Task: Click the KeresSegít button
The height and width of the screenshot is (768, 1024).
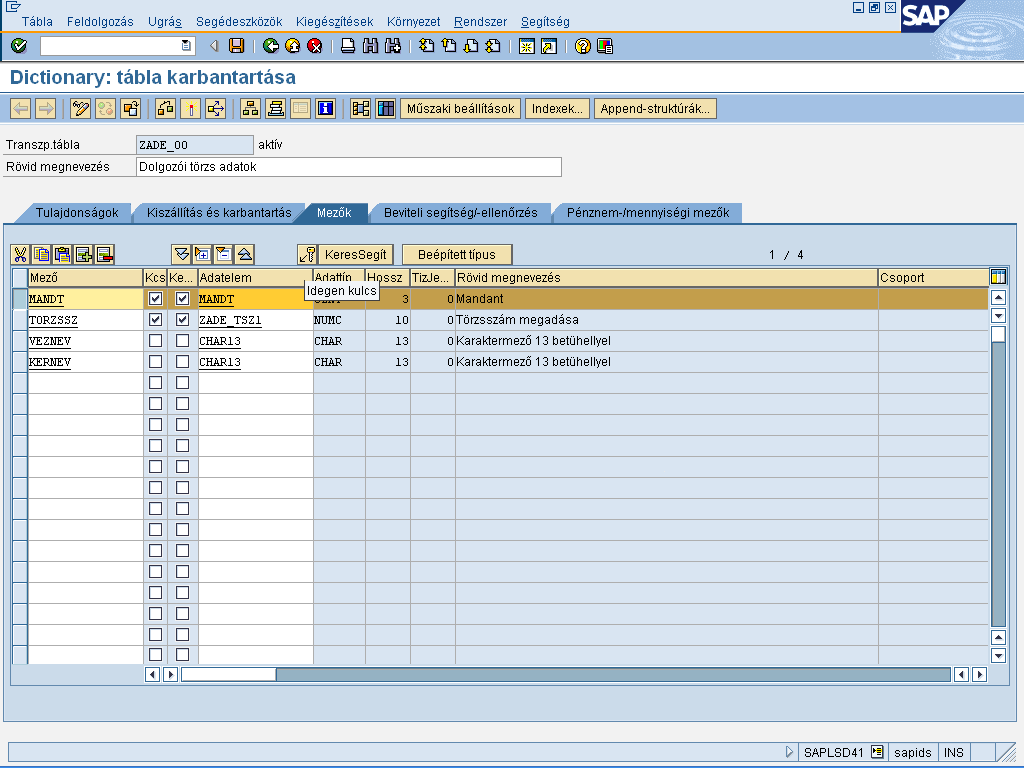Action: (x=355, y=254)
